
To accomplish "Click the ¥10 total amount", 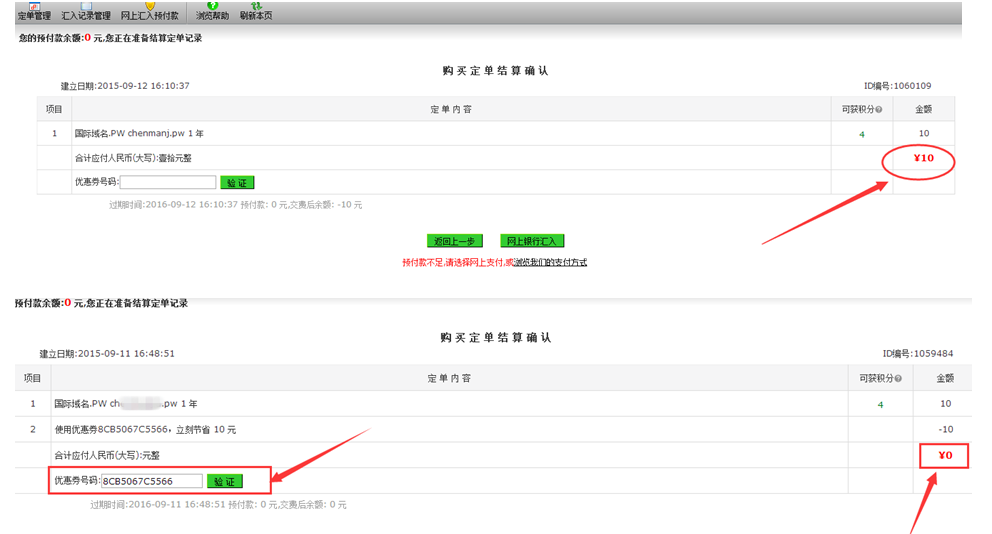I will pos(924,158).
